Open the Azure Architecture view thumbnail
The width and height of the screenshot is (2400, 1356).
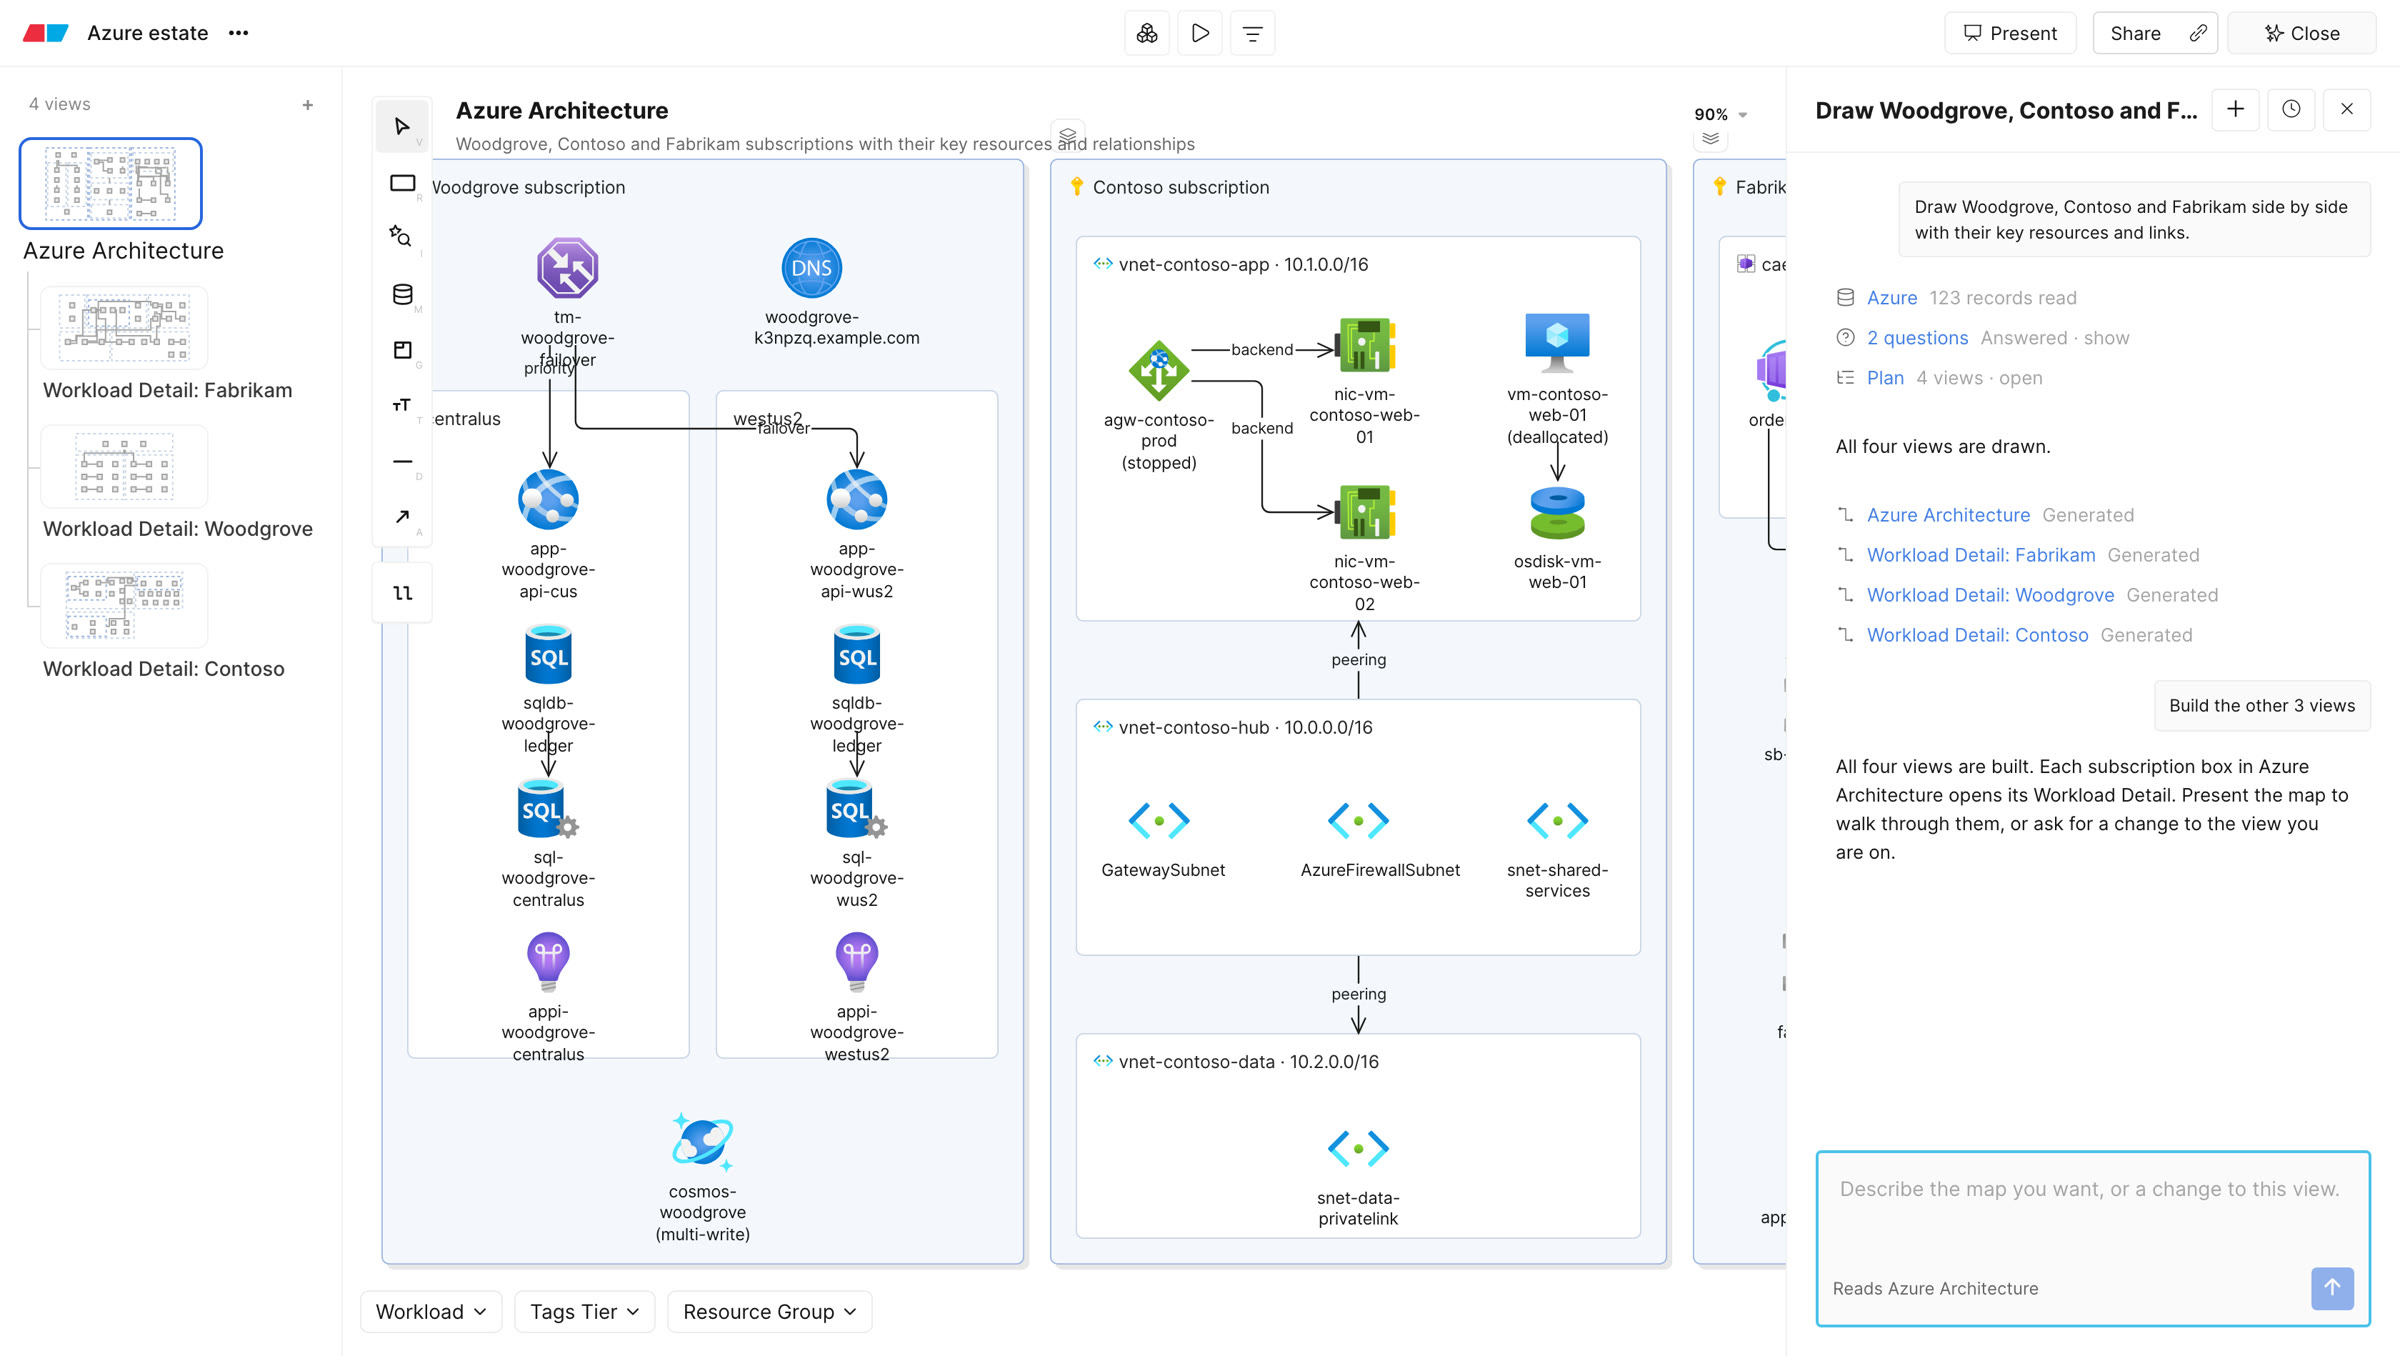(111, 183)
